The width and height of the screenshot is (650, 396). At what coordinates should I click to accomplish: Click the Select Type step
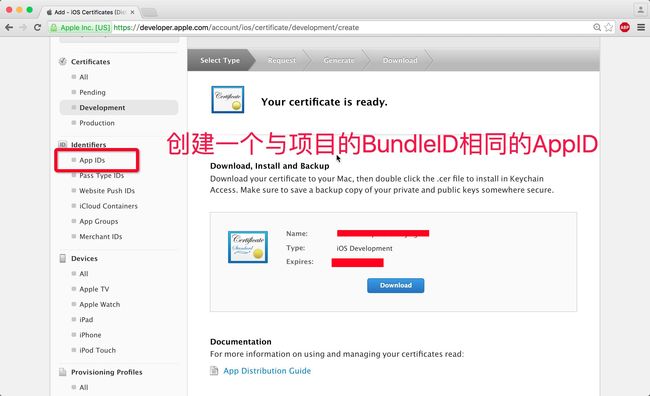coord(220,60)
